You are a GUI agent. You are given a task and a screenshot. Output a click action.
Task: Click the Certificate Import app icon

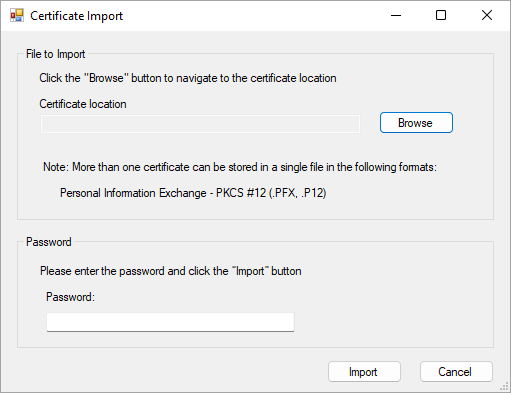[x=17, y=15]
